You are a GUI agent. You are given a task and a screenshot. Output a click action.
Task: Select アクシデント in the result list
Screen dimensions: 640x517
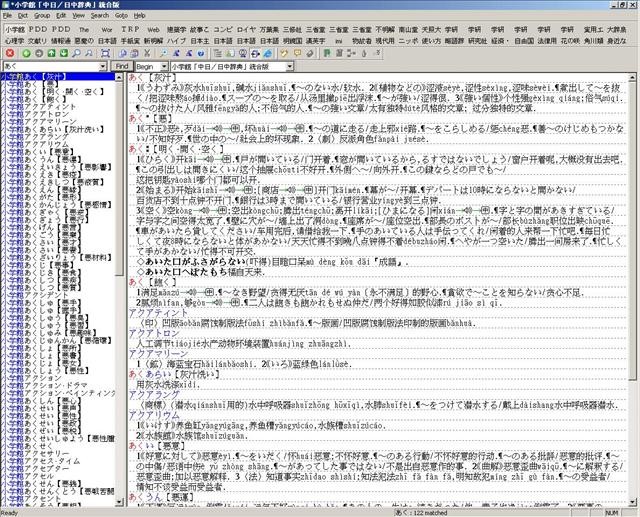47,295
